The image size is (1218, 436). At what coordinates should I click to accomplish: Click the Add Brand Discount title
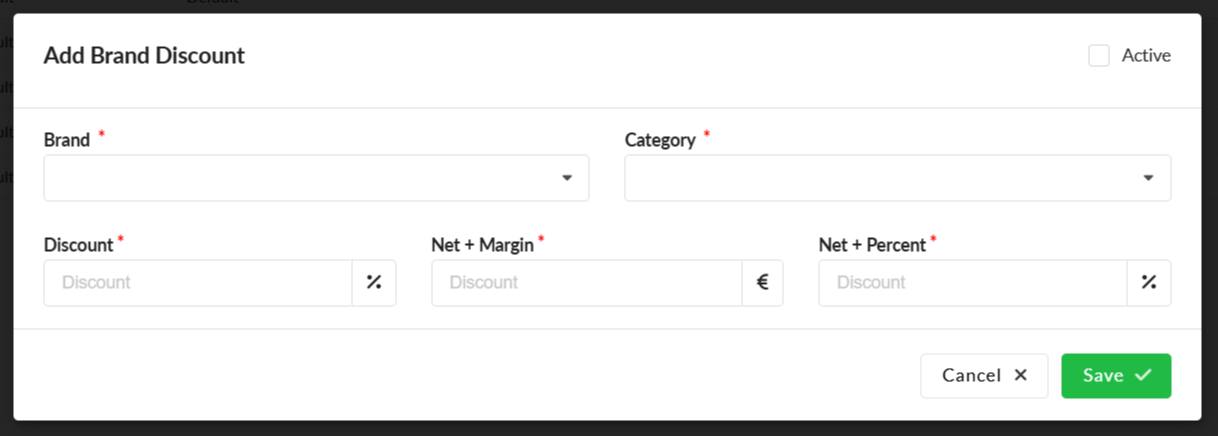tap(144, 56)
